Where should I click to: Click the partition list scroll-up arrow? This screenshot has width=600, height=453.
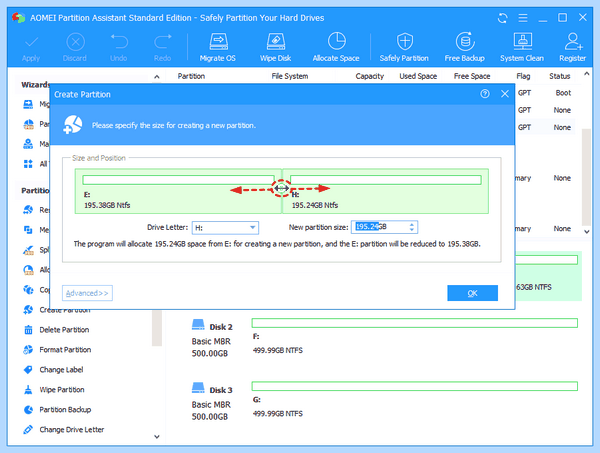(586, 74)
